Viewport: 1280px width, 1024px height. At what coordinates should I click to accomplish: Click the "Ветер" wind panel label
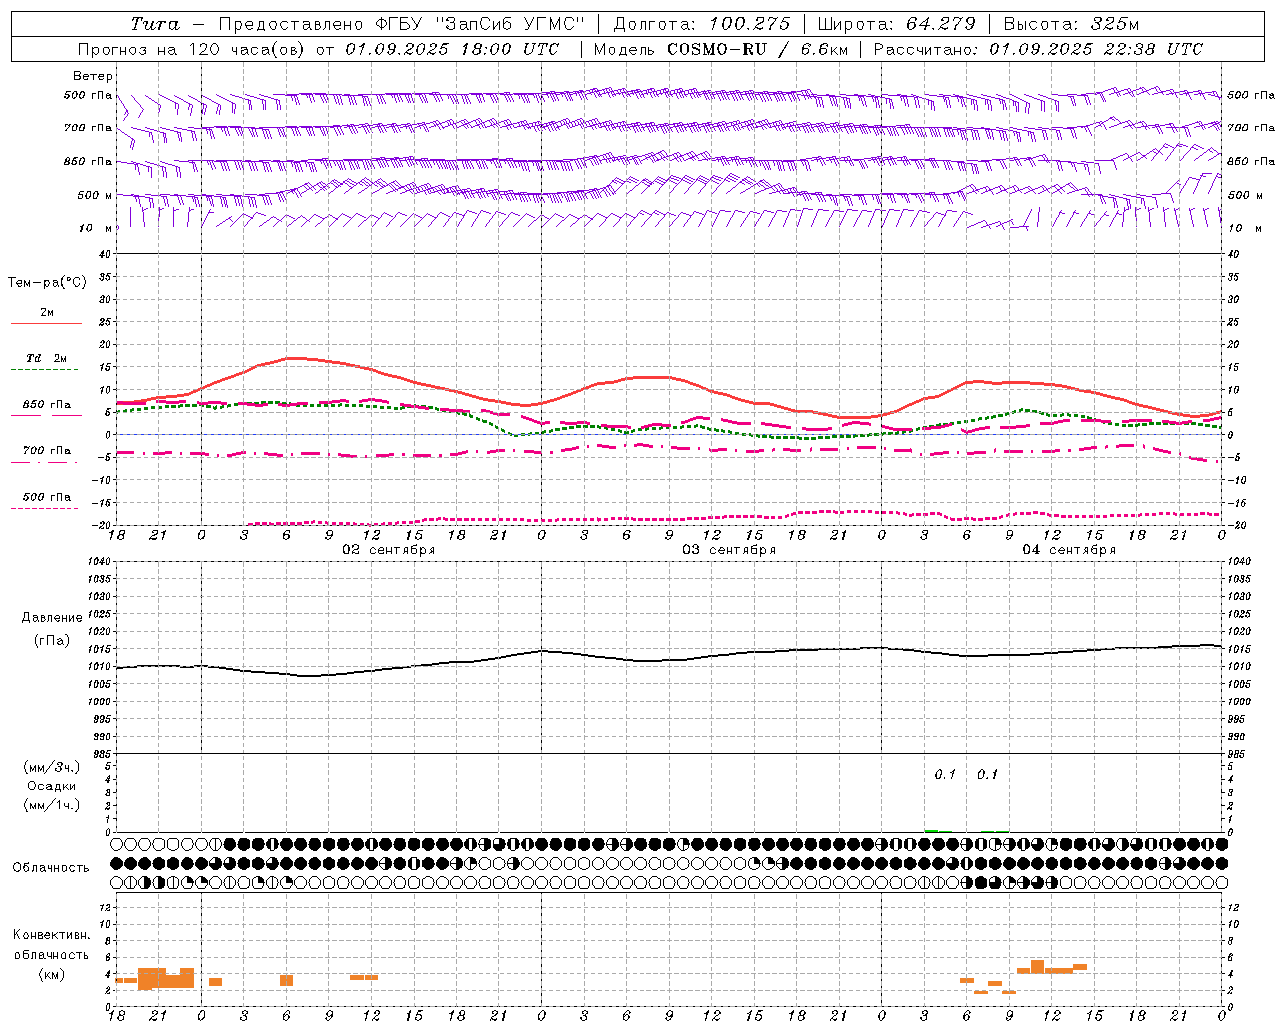93,76
